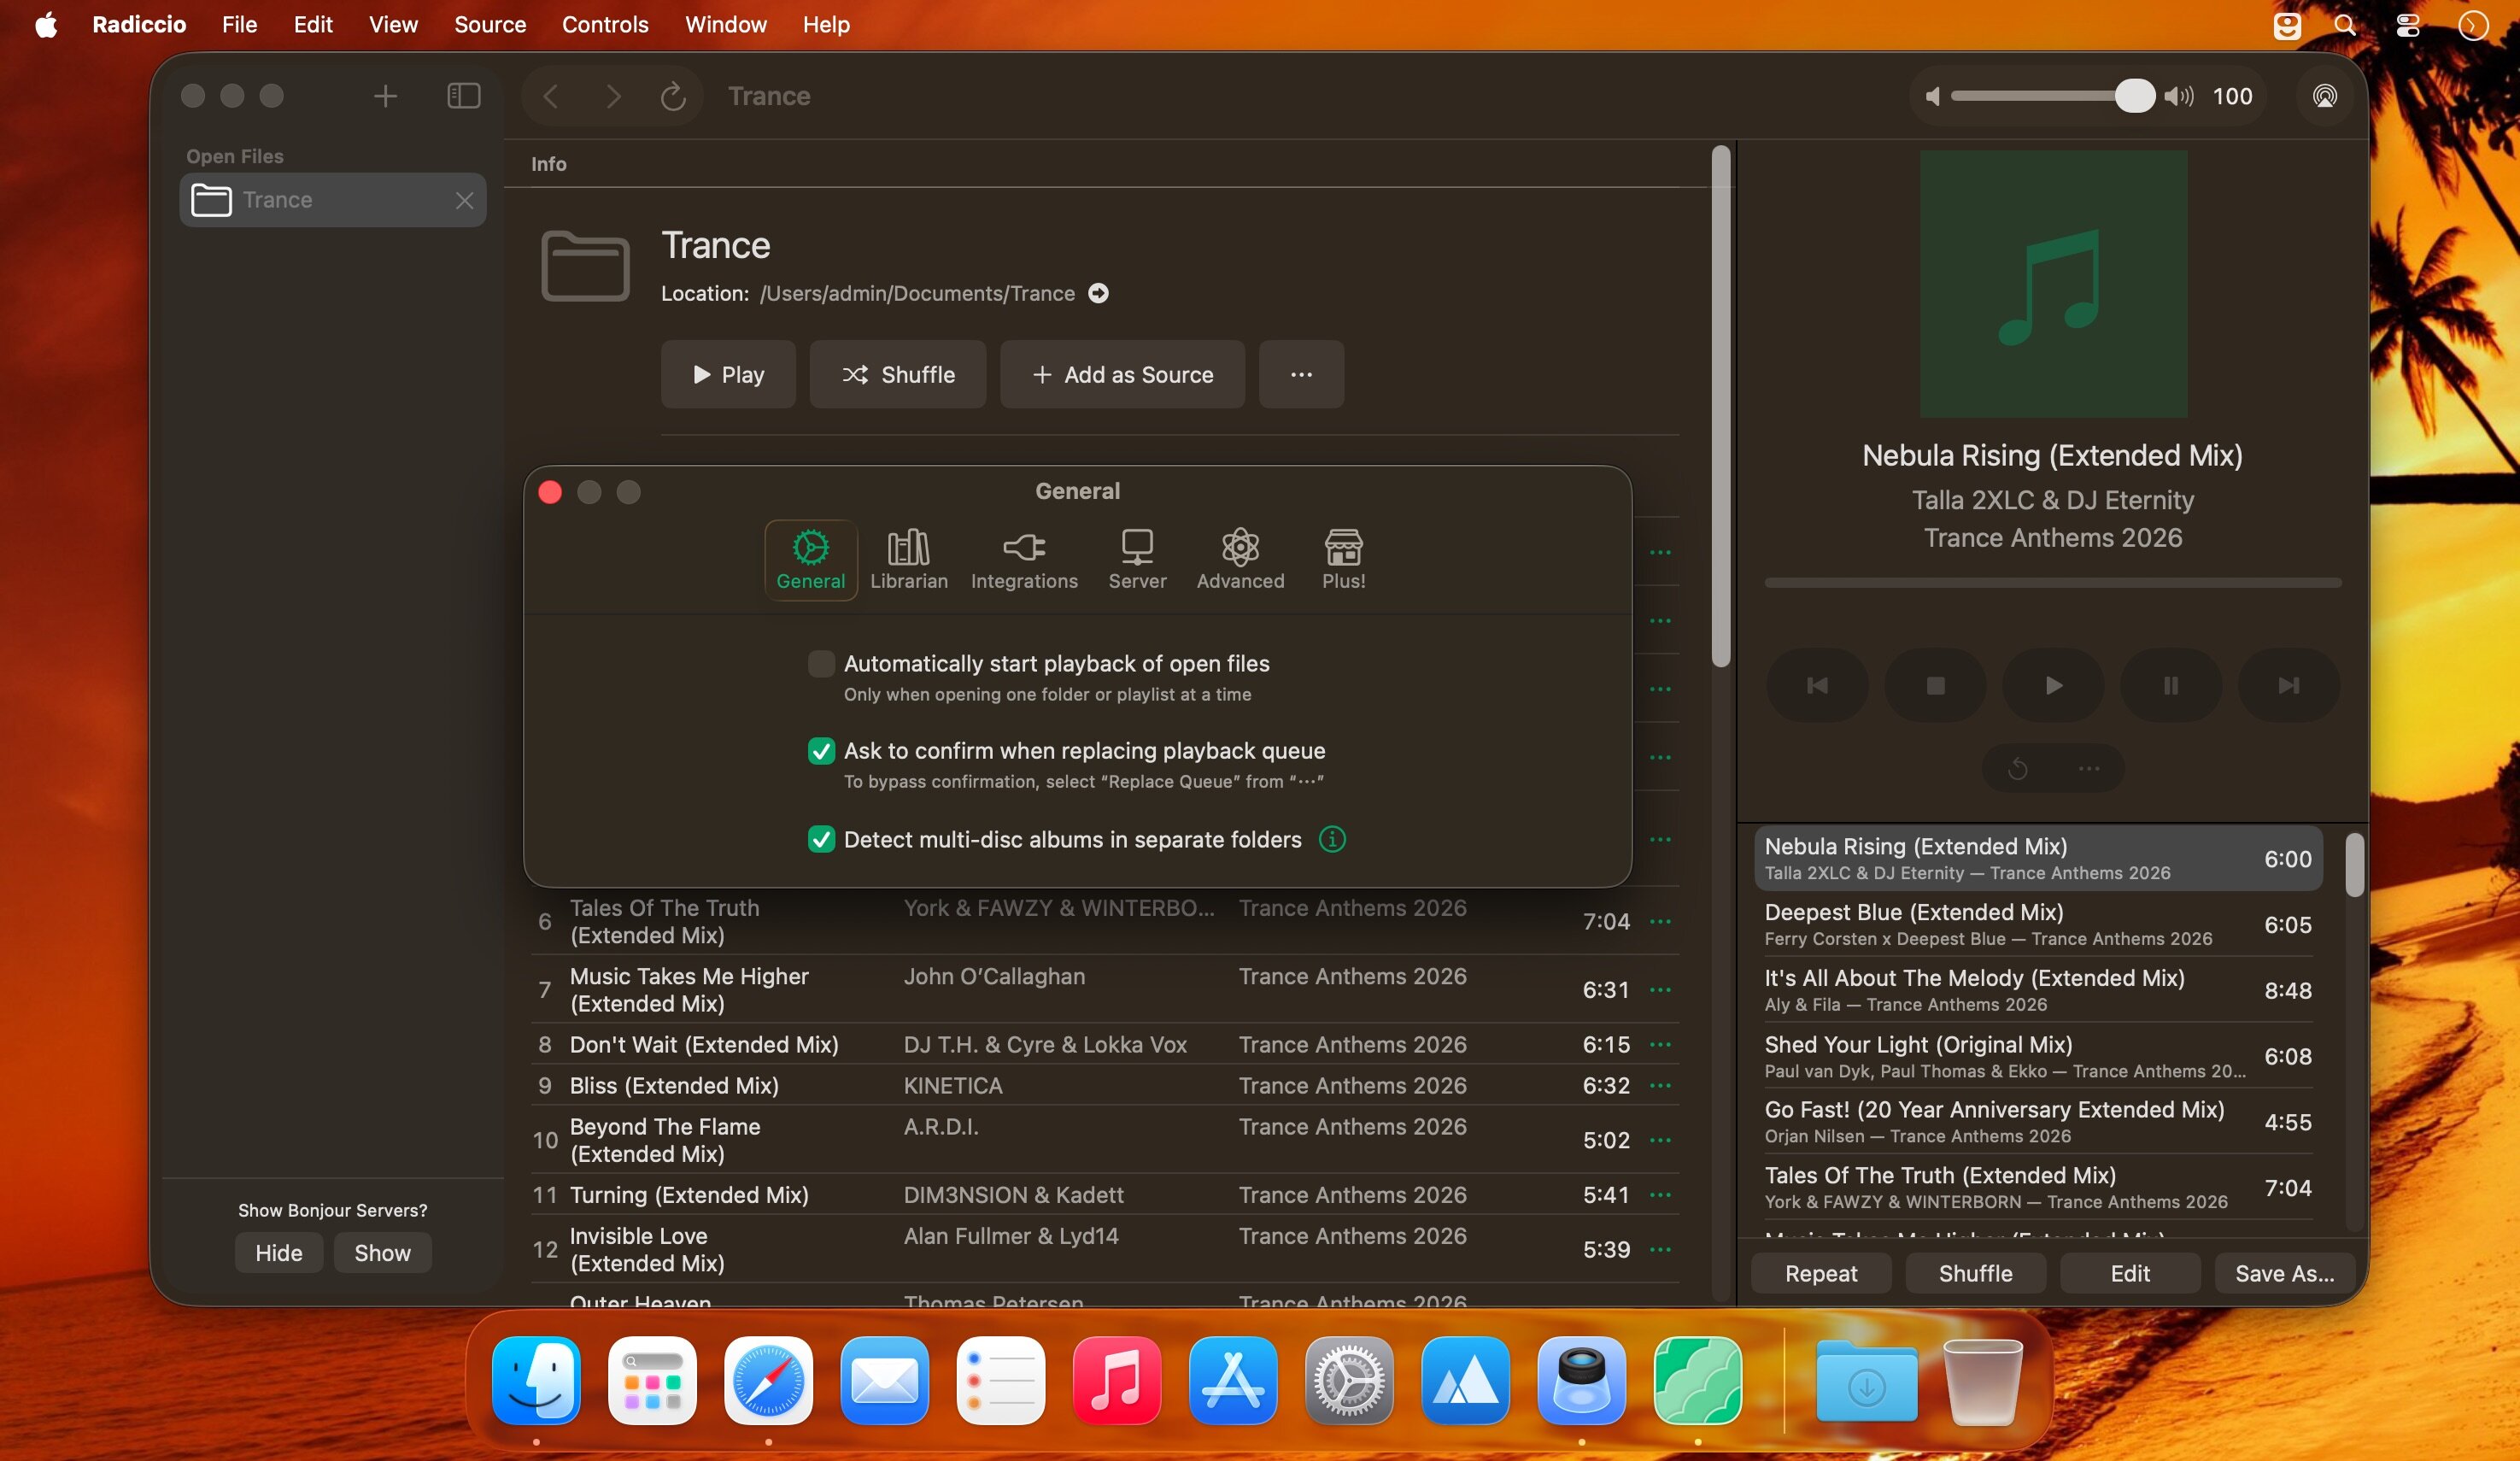
Task: Go back with the left chevron
Action: (551, 96)
